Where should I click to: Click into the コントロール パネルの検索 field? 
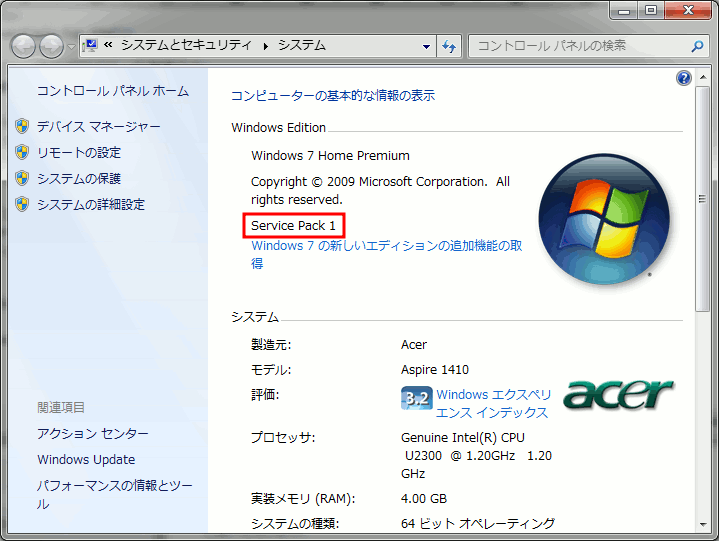coord(575,46)
